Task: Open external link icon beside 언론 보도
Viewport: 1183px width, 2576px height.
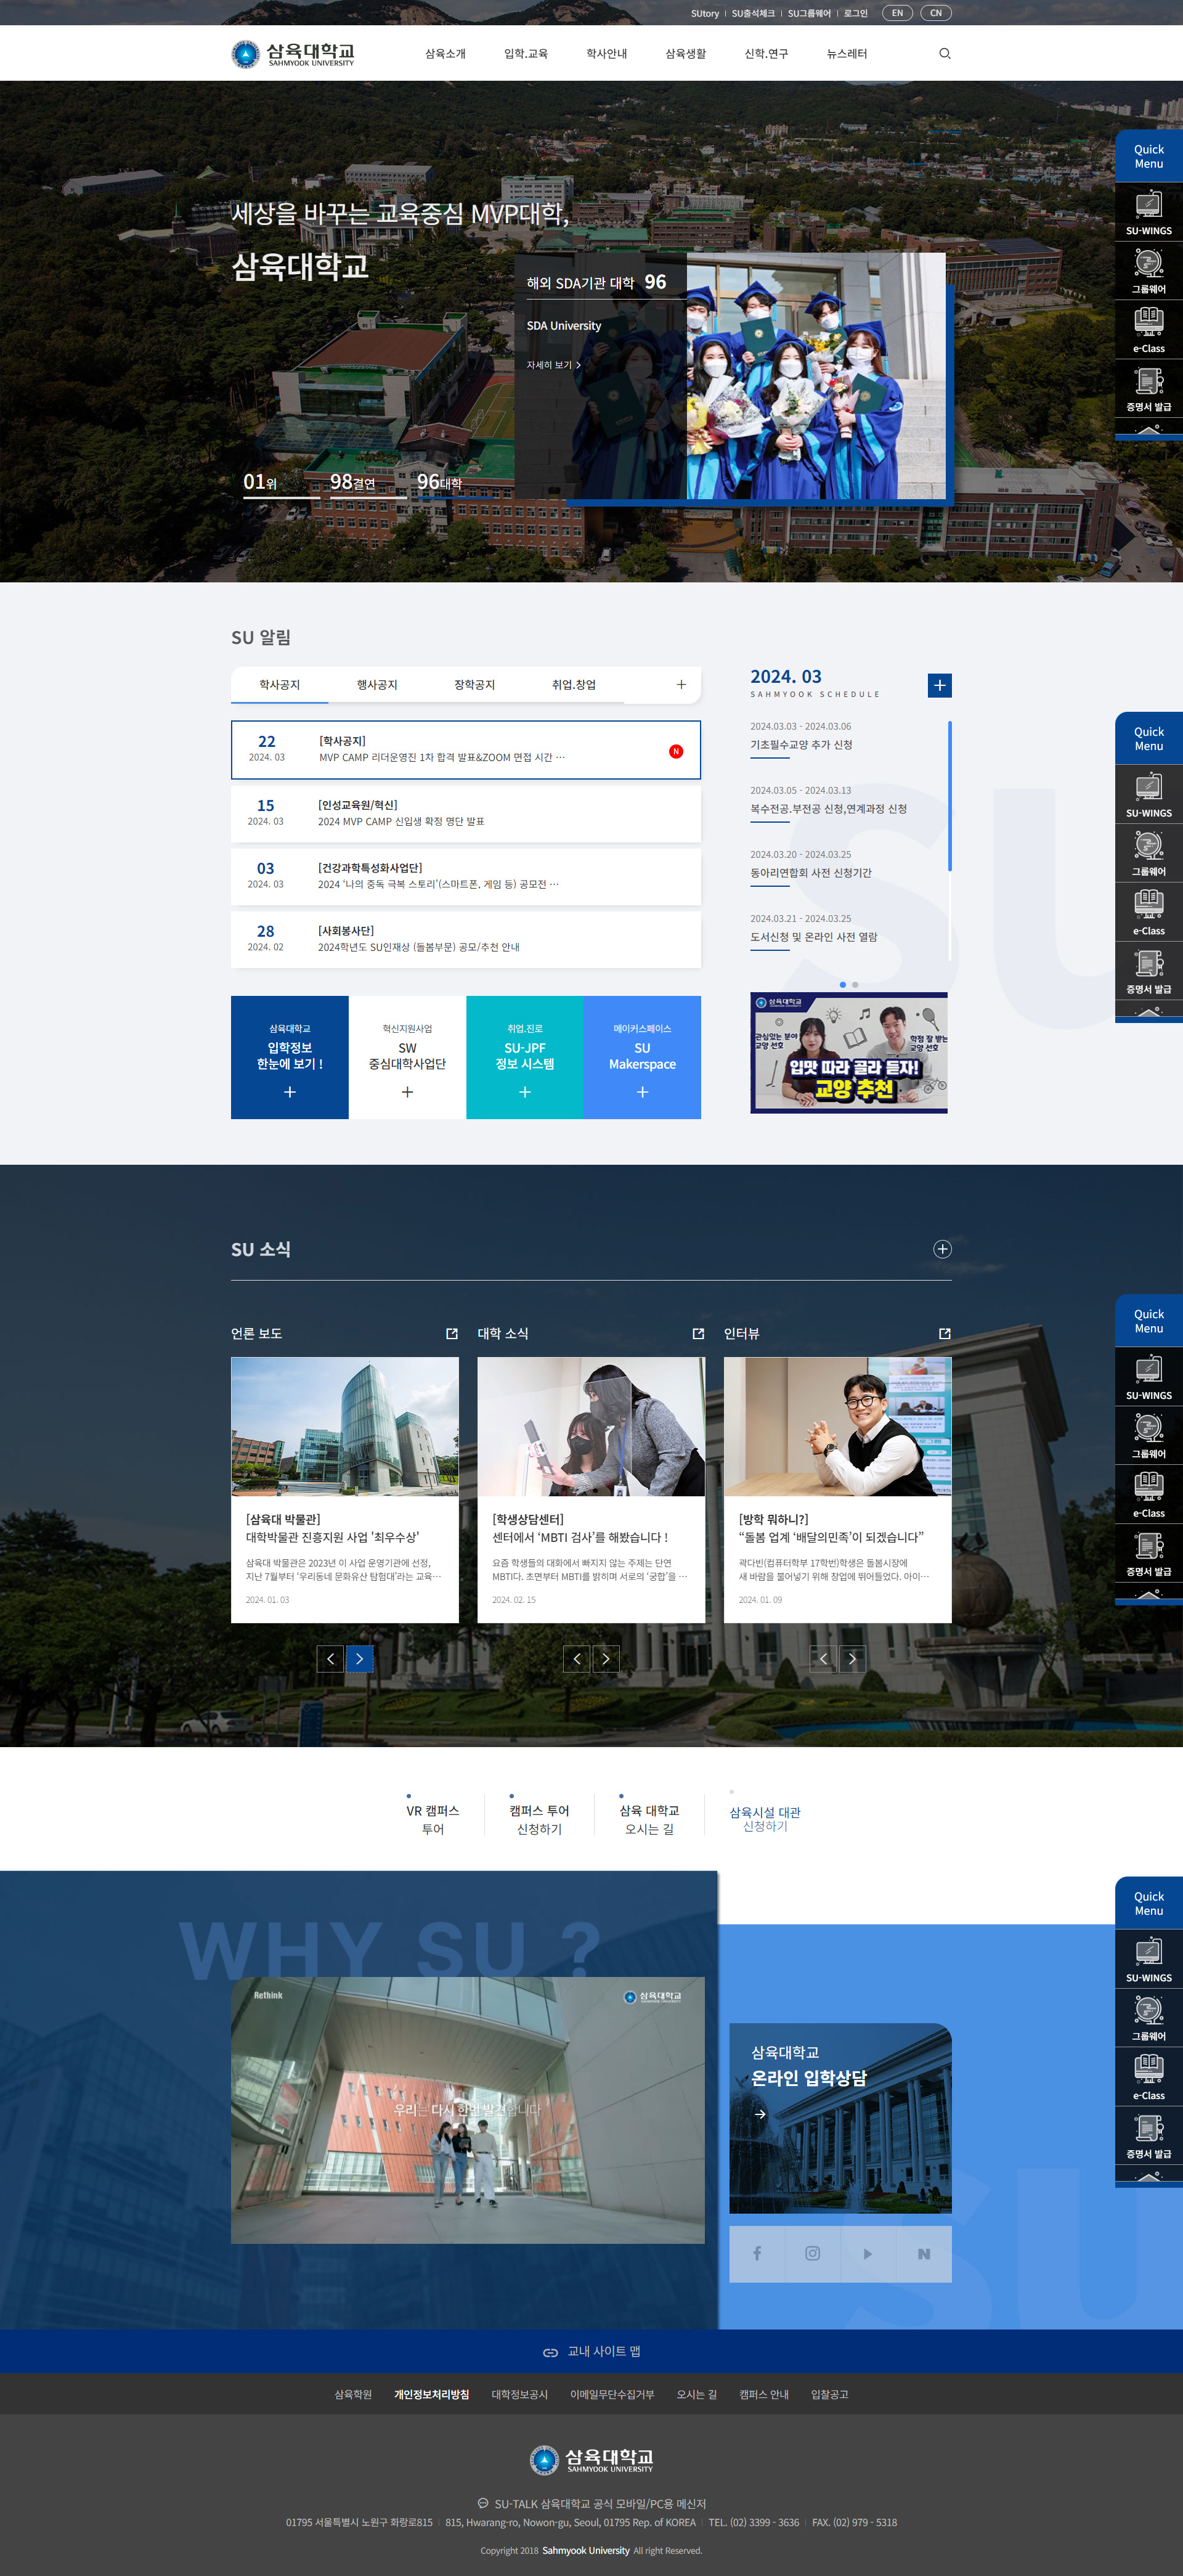Action: (x=451, y=1333)
